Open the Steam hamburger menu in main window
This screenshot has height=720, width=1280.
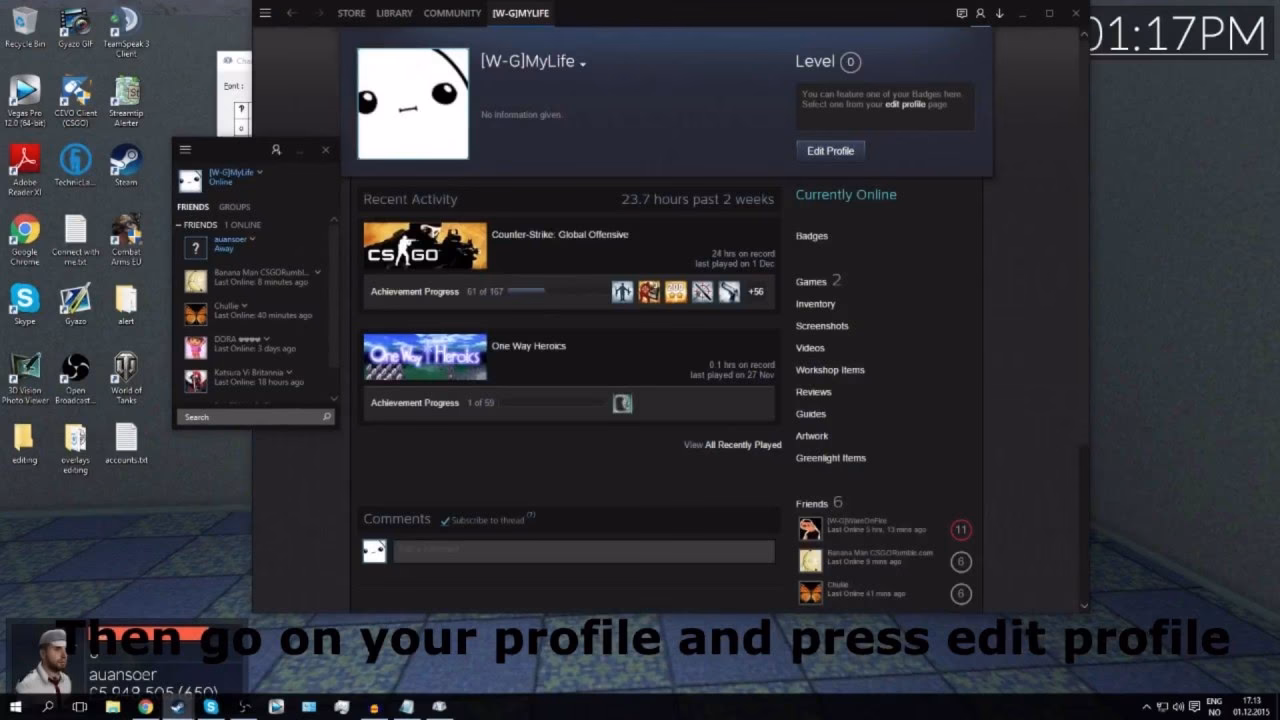click(265, 13)
